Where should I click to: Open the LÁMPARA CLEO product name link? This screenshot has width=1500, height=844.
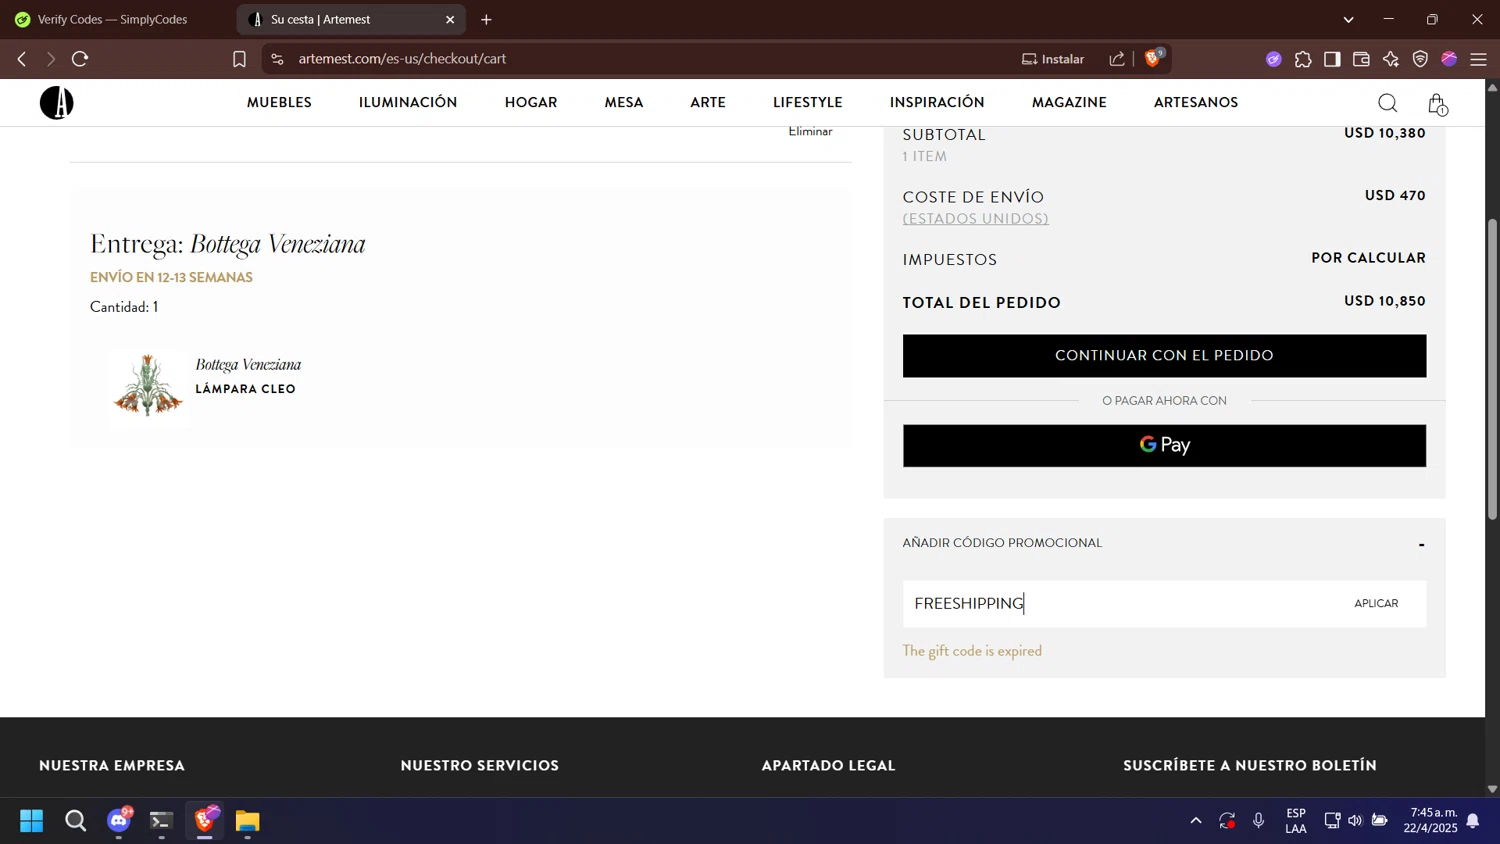point(245,389)
